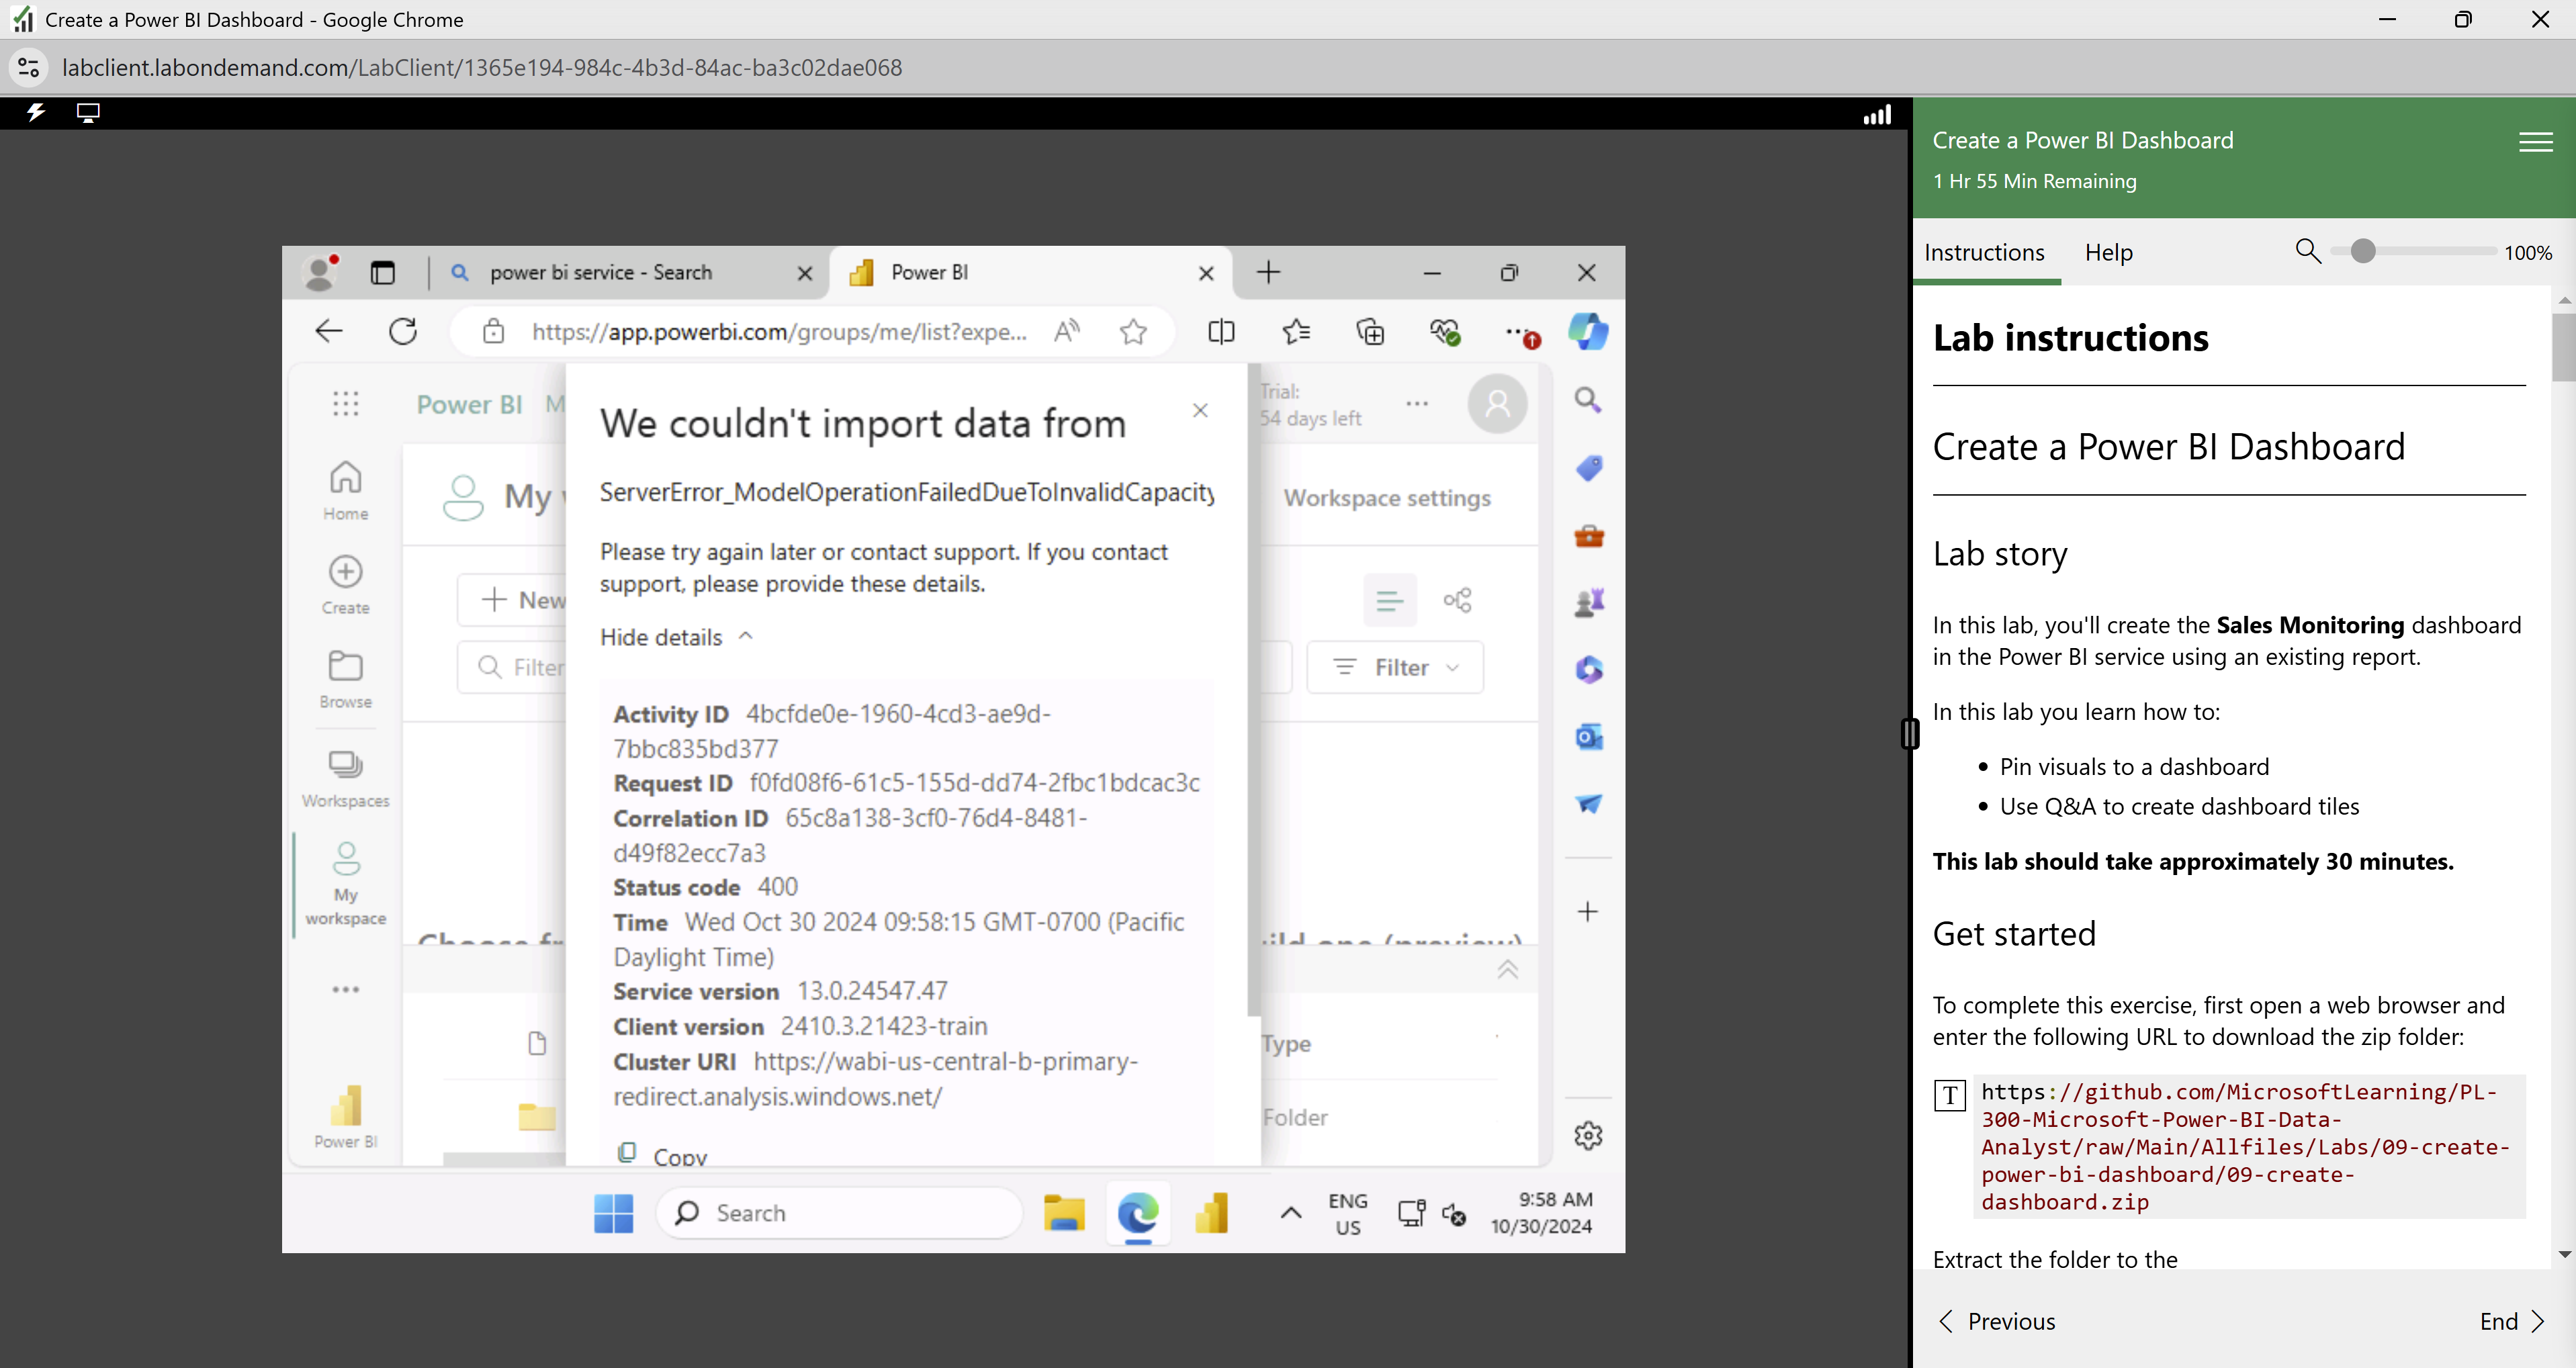Click the Copy button in error dialog
Image resolution: width=2576 pixels, height=1368 pixels.
[x=663, y=1155]
